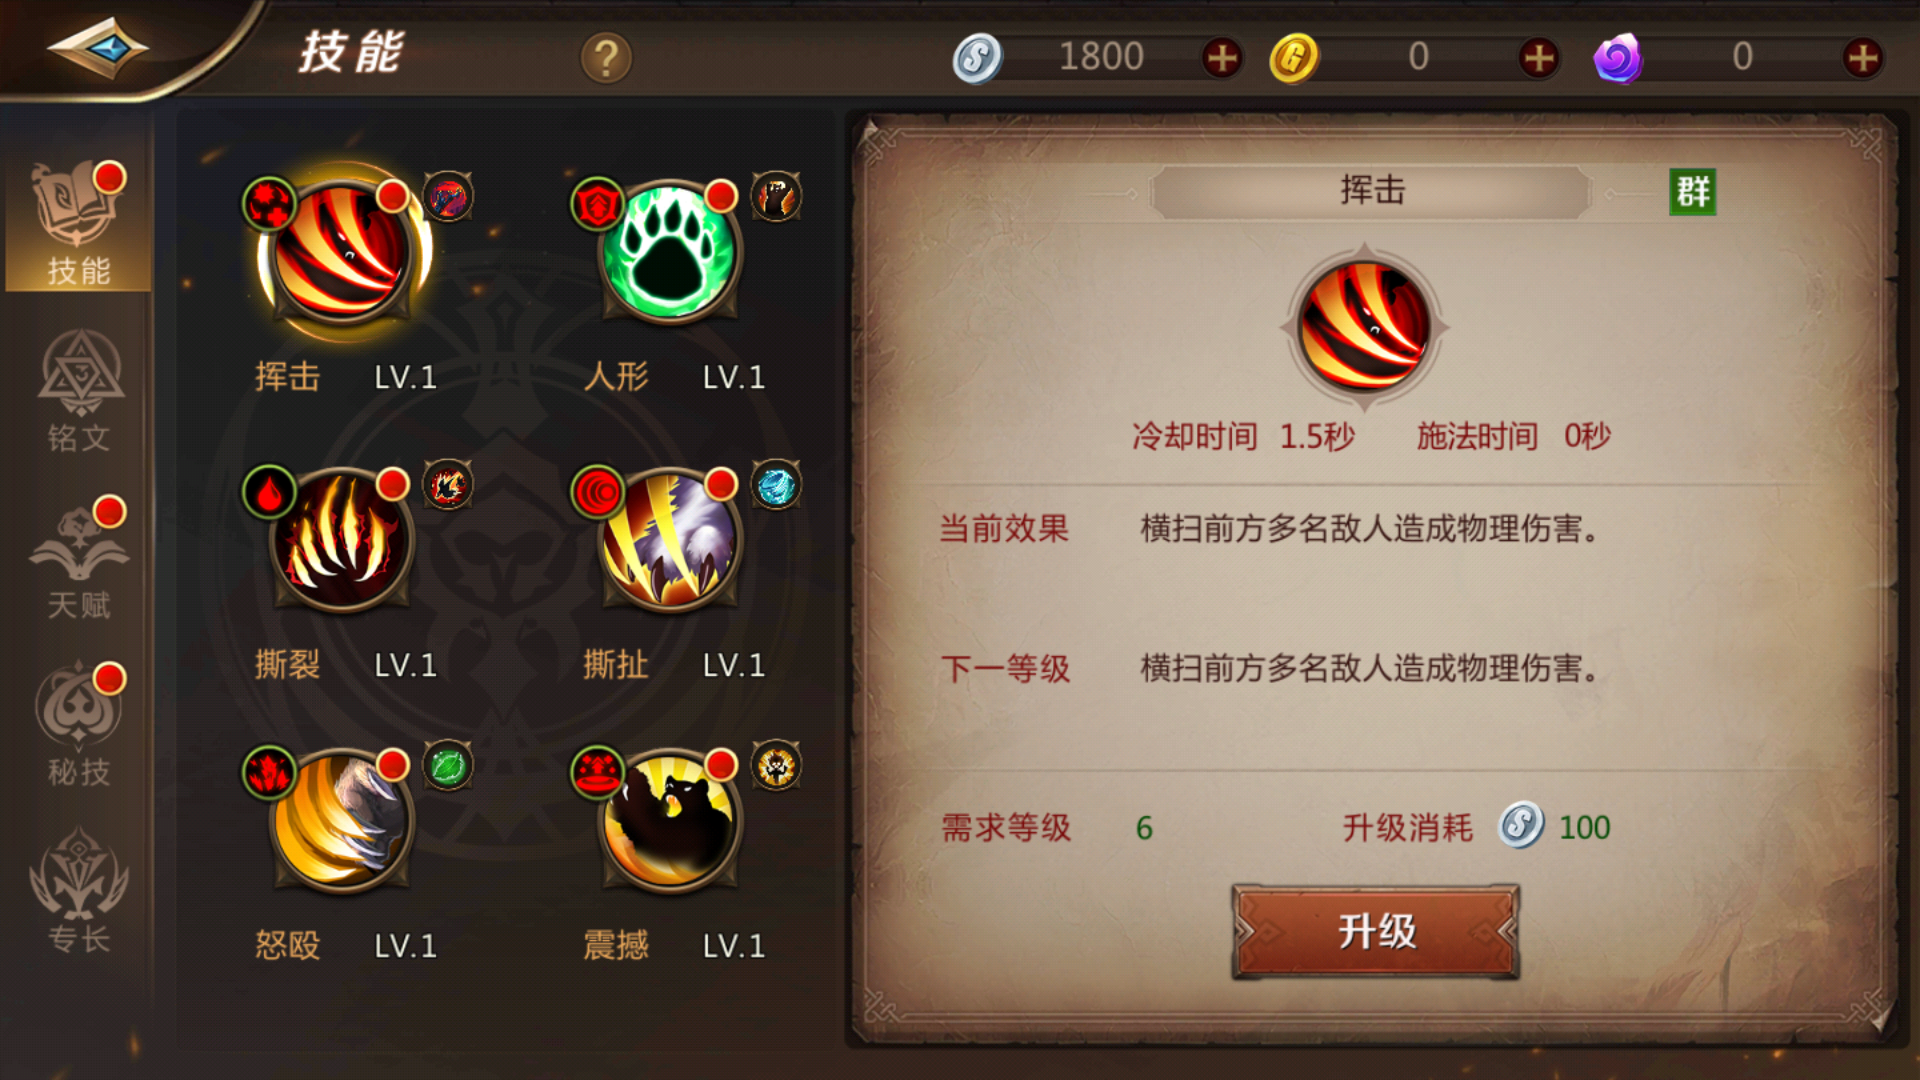Add purple gems with plus button
The height and width of the screenshot is (1080, 1920).
(x=1862, y=57)
